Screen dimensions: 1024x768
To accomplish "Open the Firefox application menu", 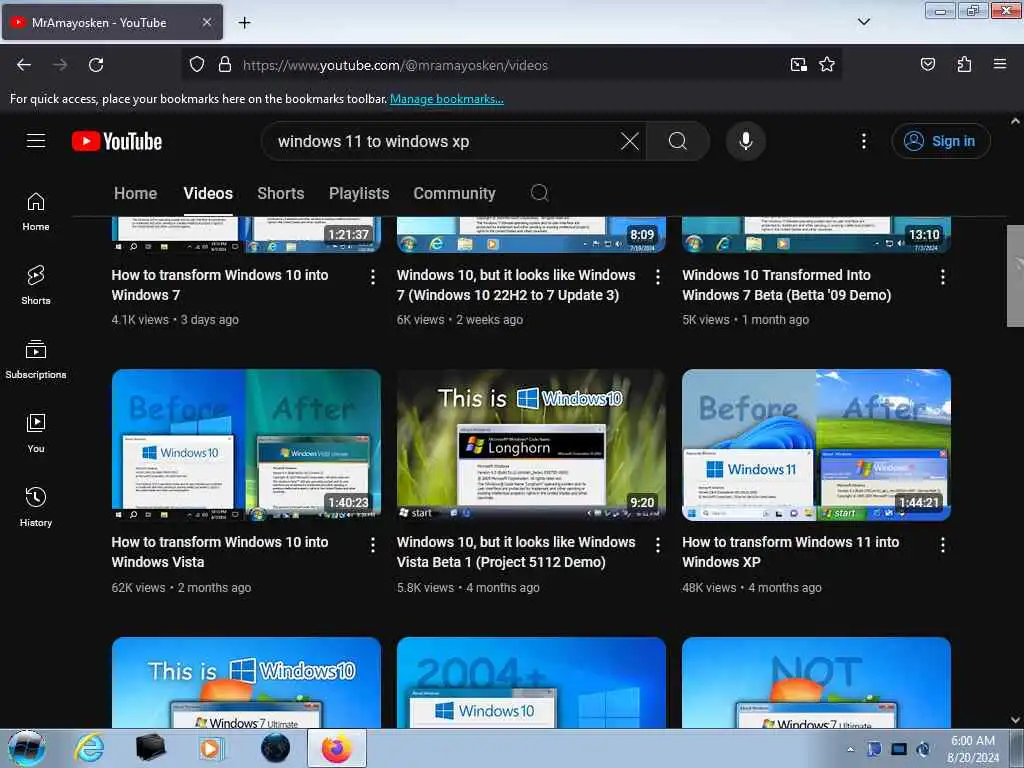I will tap(1000, 64).
